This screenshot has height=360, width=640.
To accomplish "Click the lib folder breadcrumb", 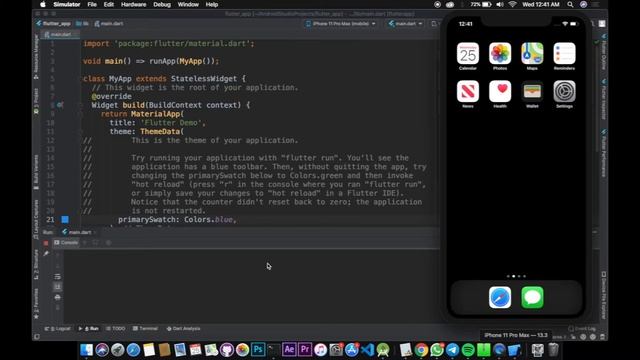I will click(x=82, y=24).
